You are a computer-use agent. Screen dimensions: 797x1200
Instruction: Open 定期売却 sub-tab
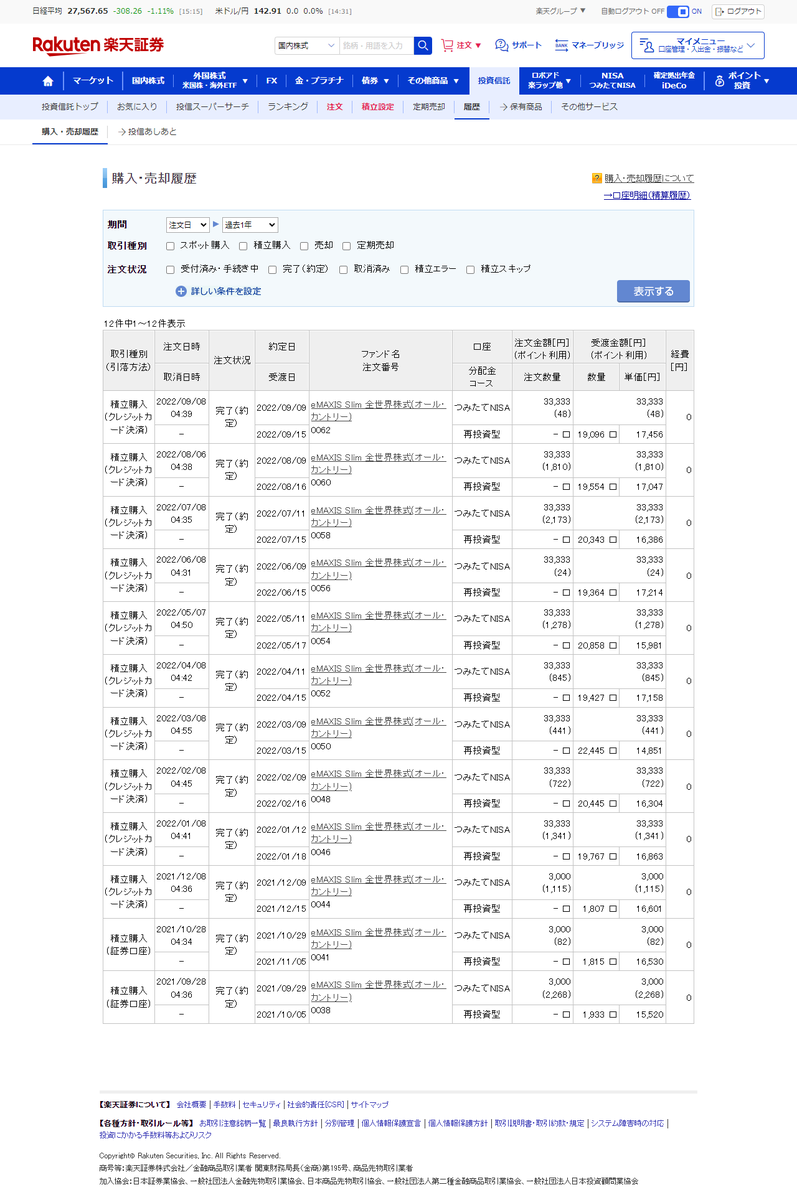point(429,107)
